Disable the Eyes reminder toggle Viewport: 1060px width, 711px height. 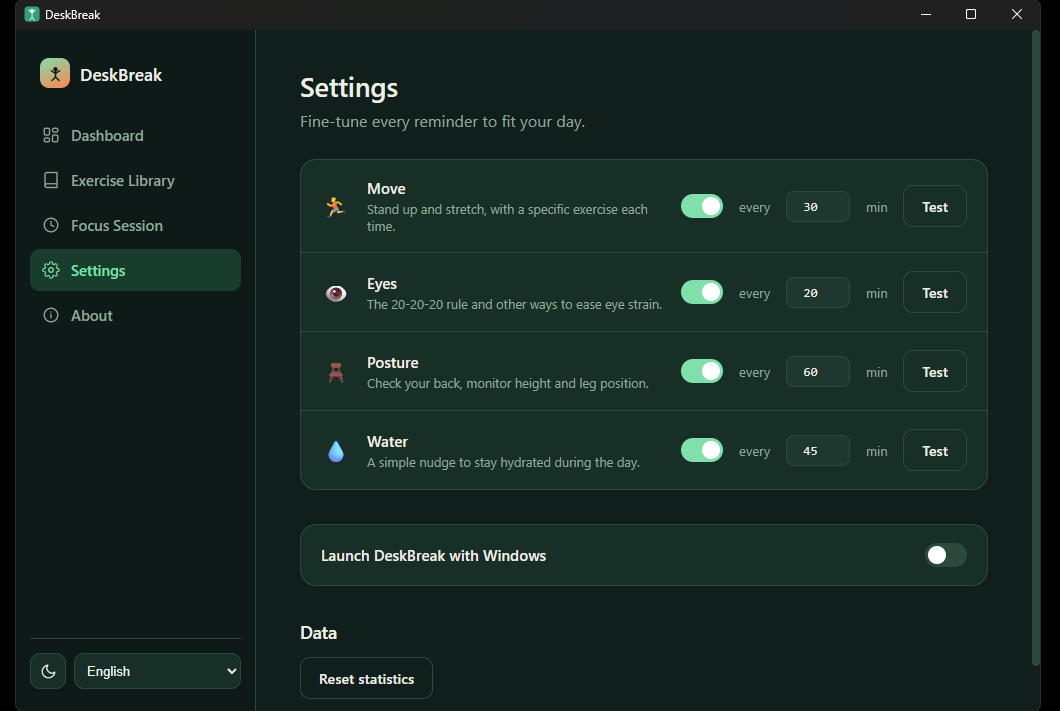(x=702, y=292)
